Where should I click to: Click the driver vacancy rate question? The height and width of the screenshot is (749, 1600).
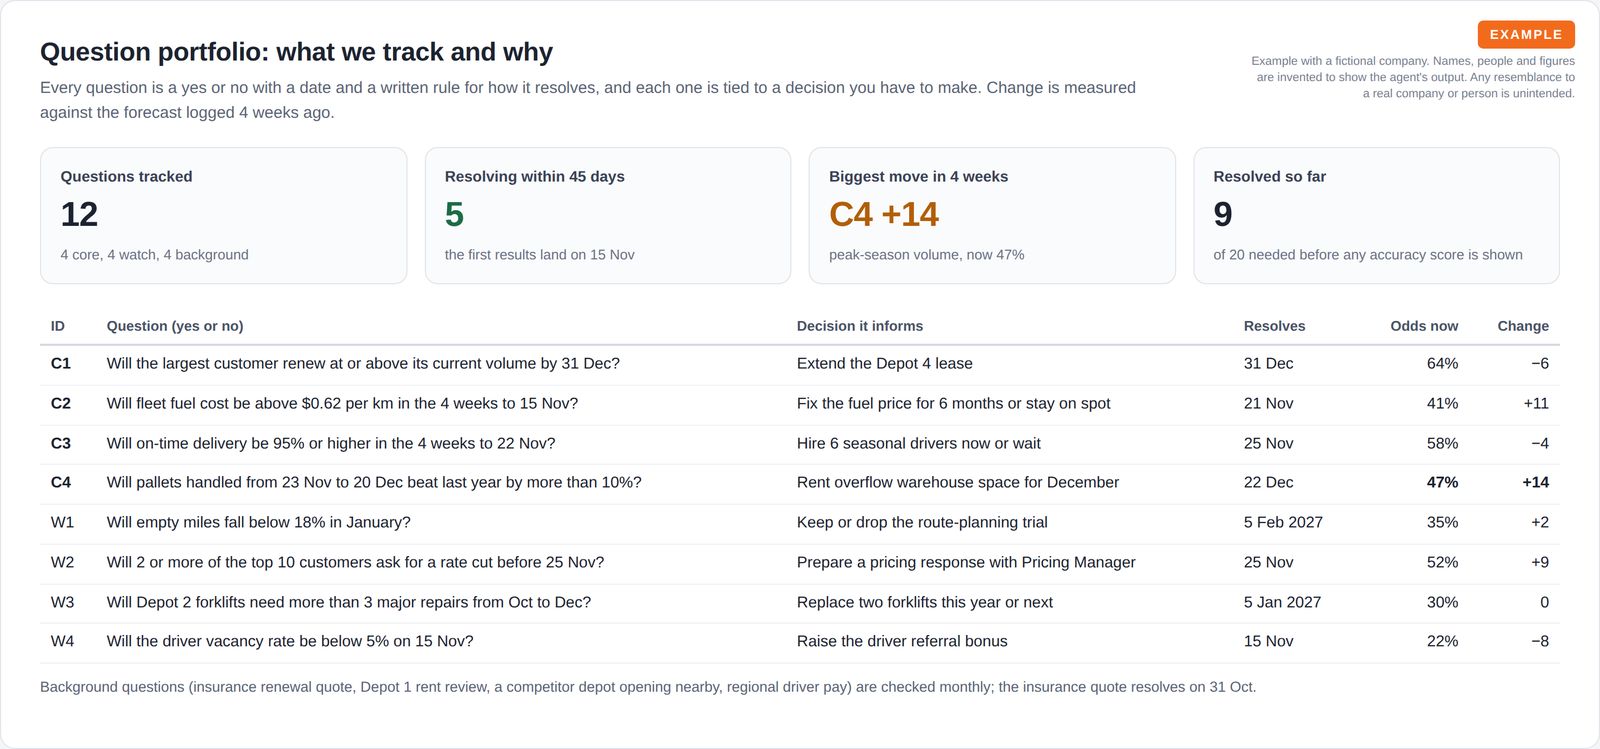[x=290, y=642]
